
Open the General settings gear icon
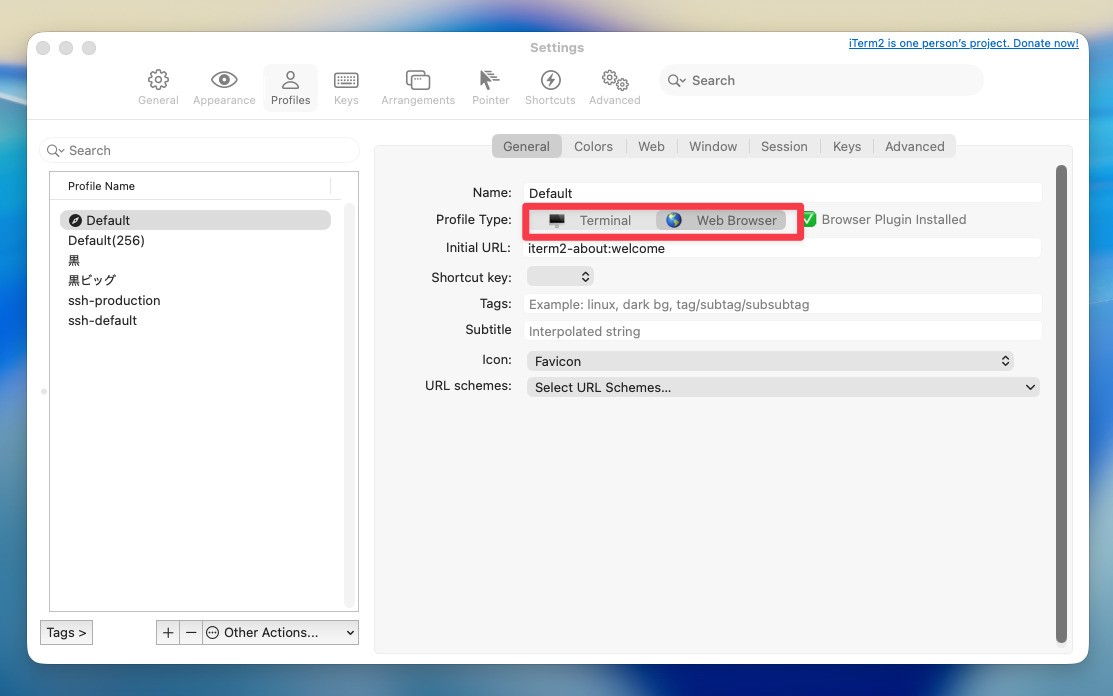click(x=158, y=79)
